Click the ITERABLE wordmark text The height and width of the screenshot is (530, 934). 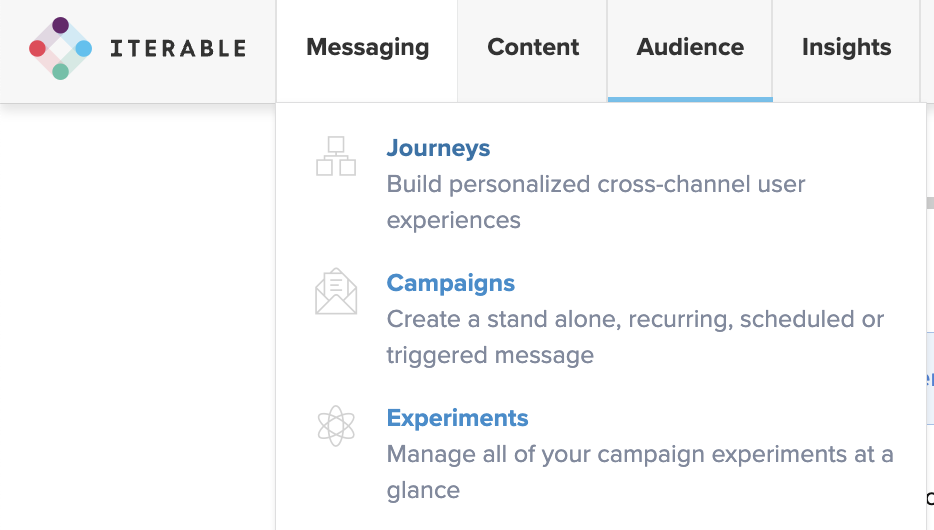coord(178,48)
